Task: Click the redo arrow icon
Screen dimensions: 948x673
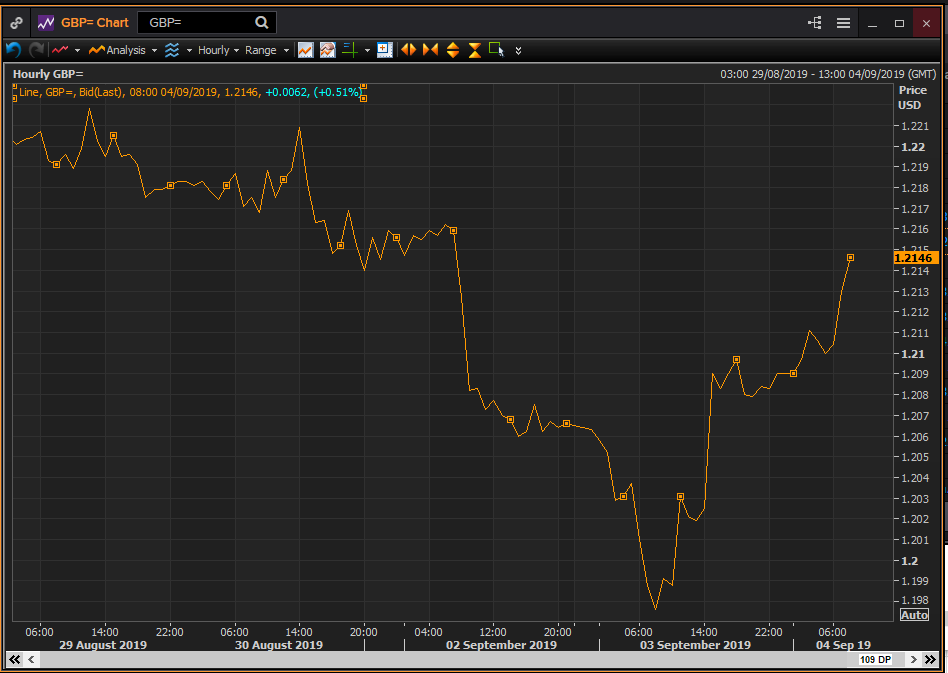Action: coord(36,50)
